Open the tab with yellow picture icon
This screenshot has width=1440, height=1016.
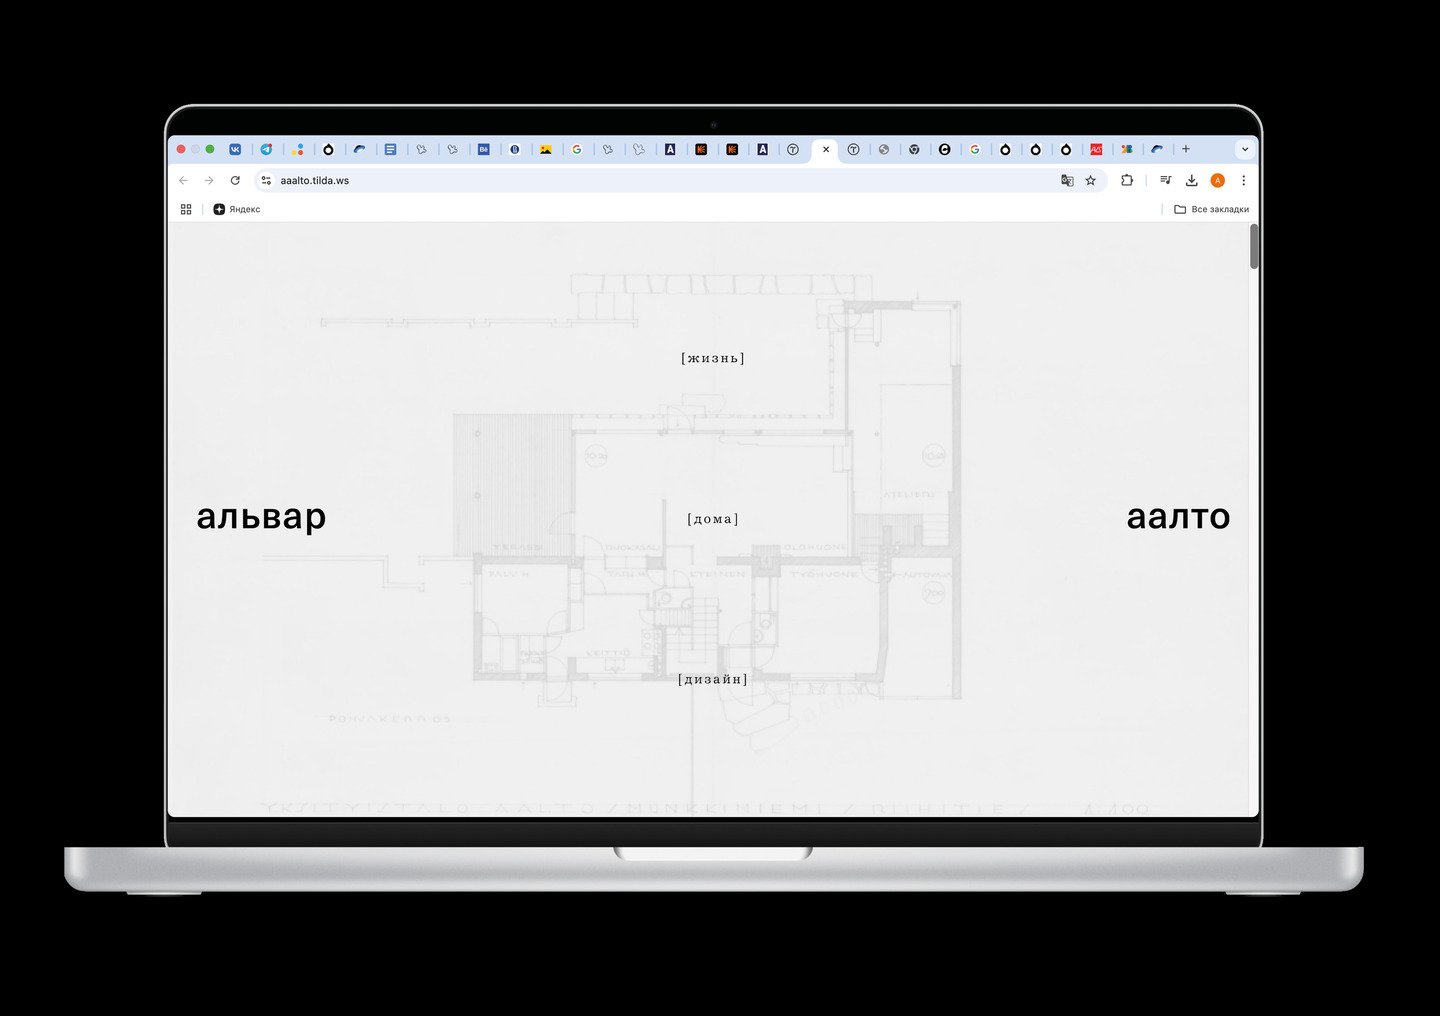pos(546,149)
